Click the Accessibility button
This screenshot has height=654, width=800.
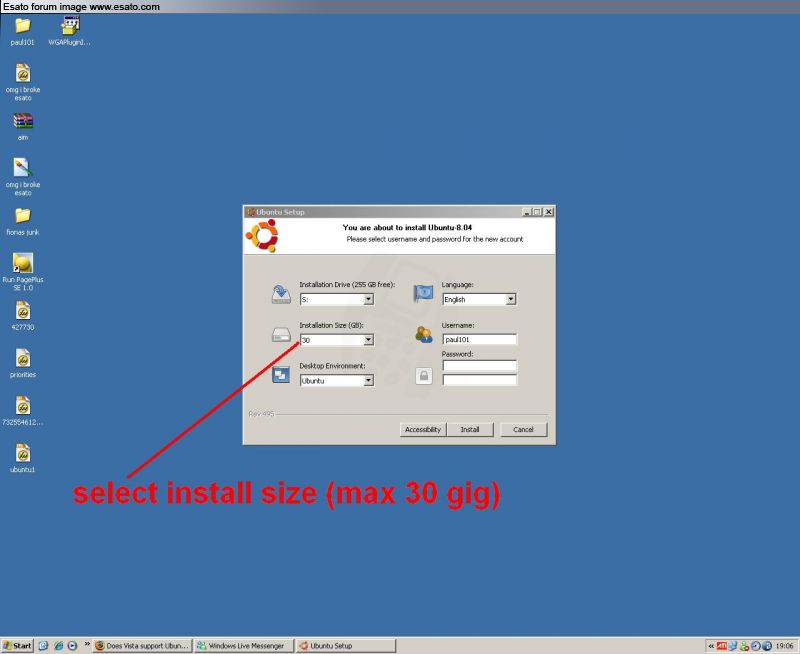[423, 430]
